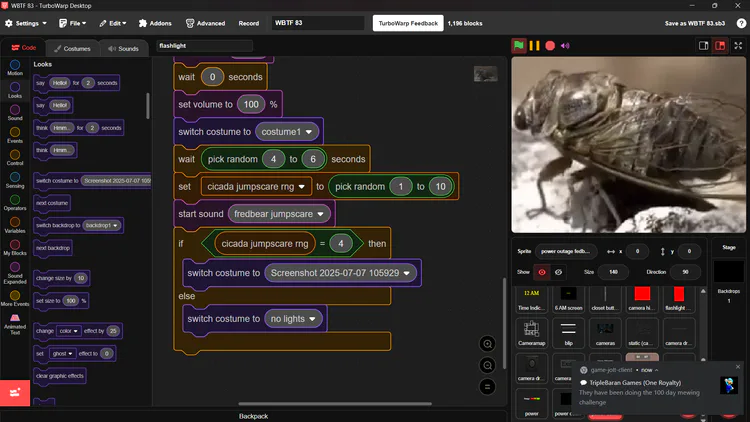Select the flashlight sprite thumbnail
Image resolution: width=750 pixels, height=422 pixels.
[679, 299]
